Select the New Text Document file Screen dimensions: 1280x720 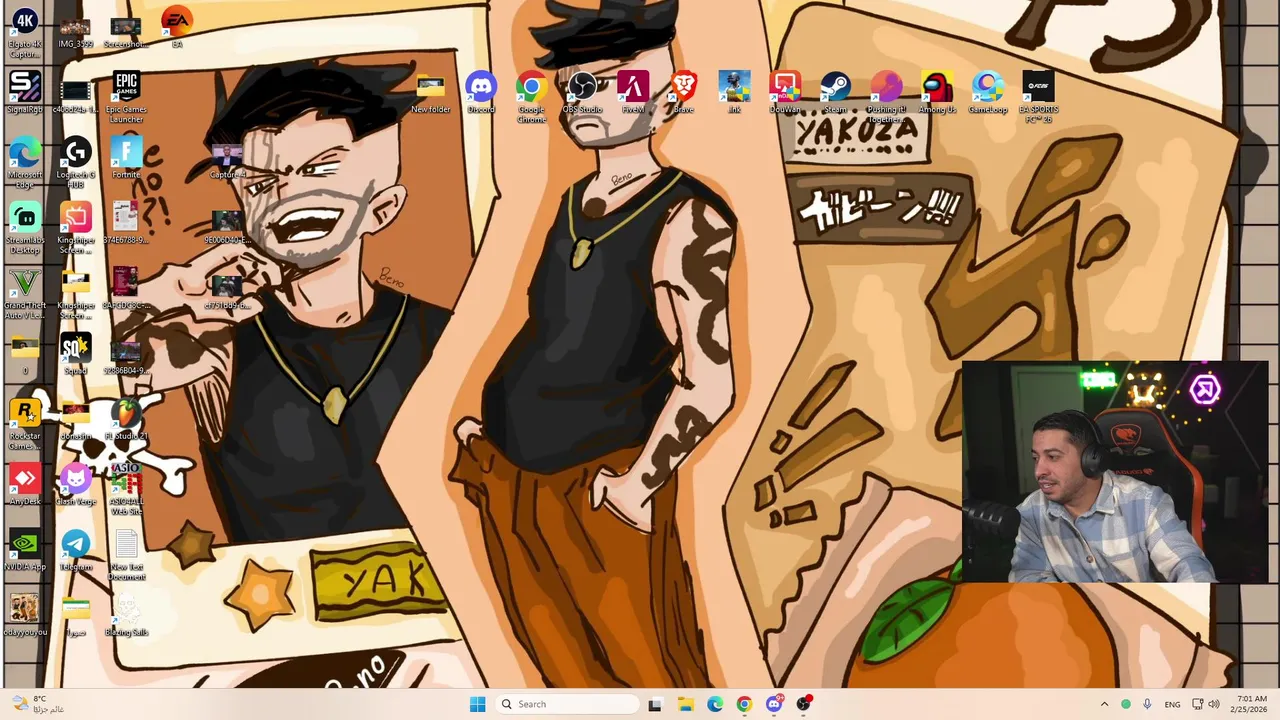[126, 555]
